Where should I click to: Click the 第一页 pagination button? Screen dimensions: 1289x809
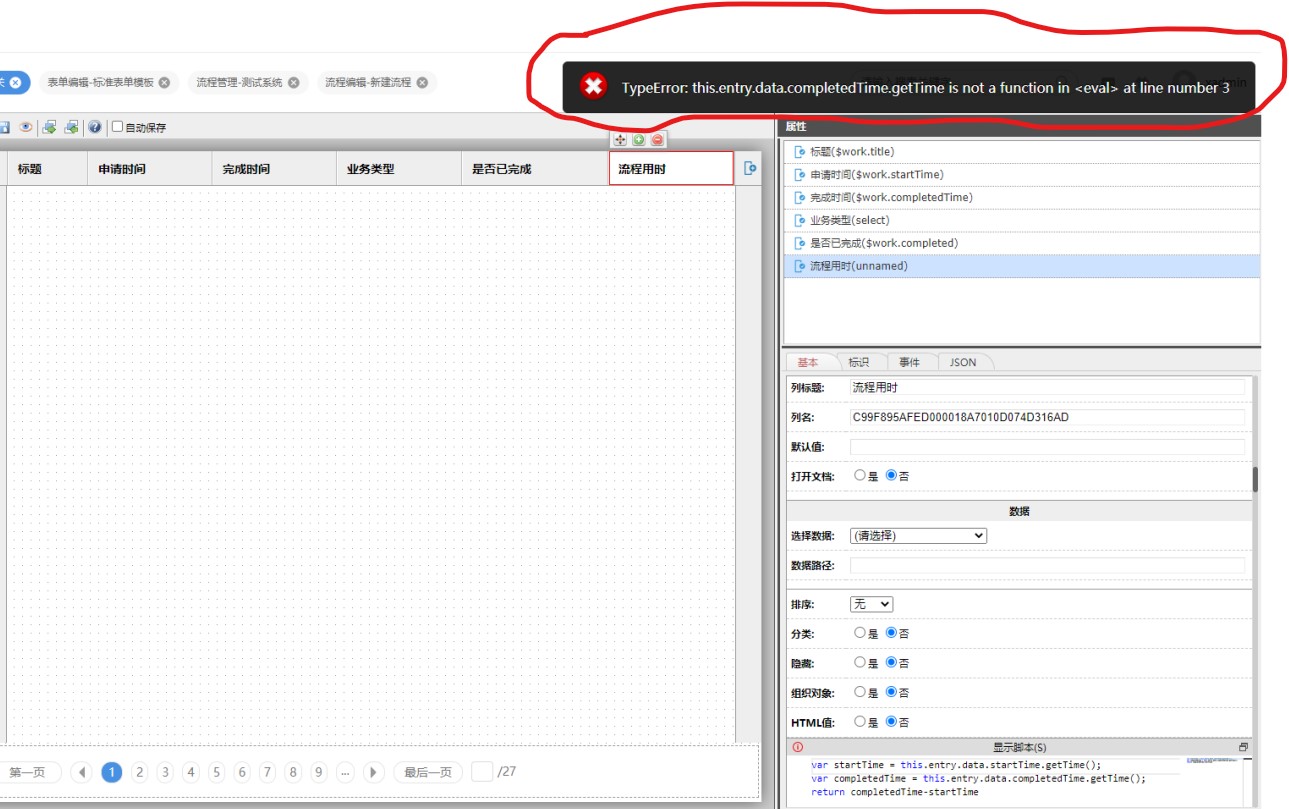(x=27, y=772)
